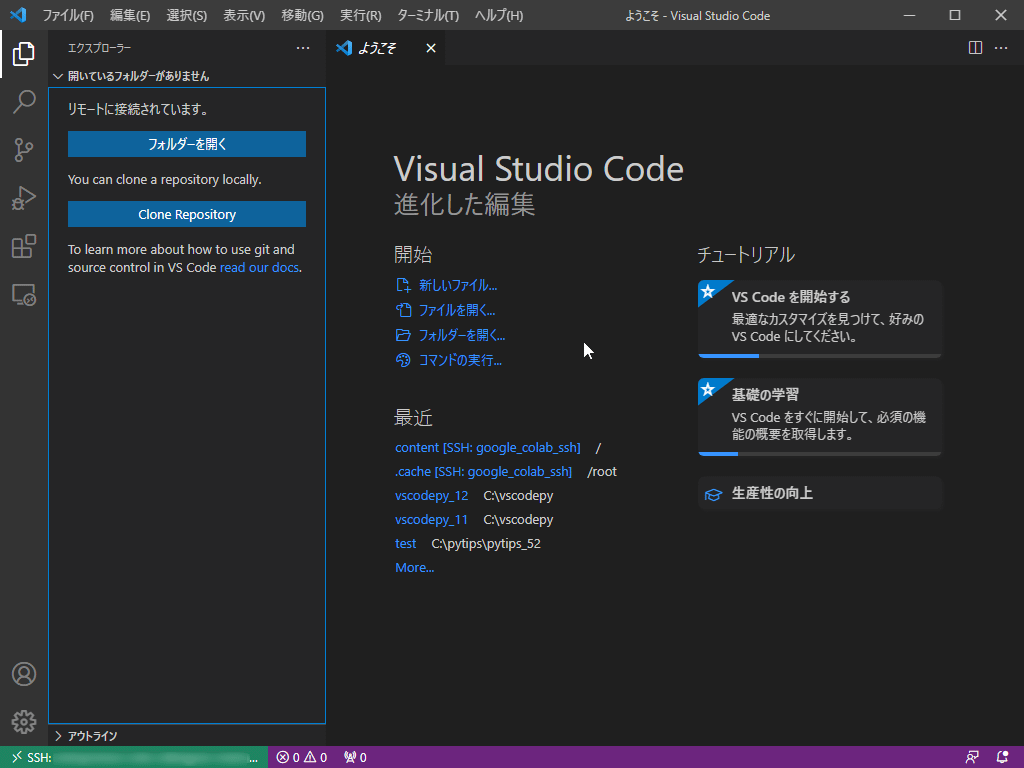
Task: Click the Clone Repository button
Action: coord(186,214)
